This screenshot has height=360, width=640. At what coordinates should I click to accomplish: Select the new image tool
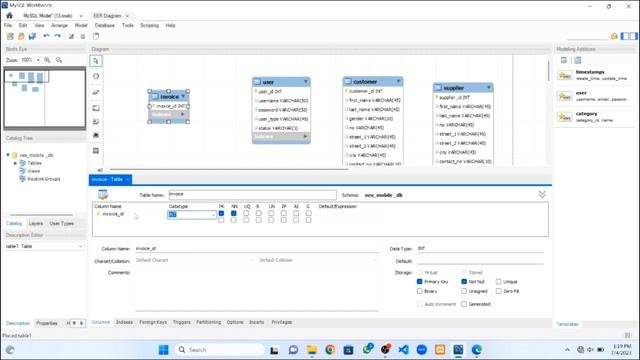(96, 135)
